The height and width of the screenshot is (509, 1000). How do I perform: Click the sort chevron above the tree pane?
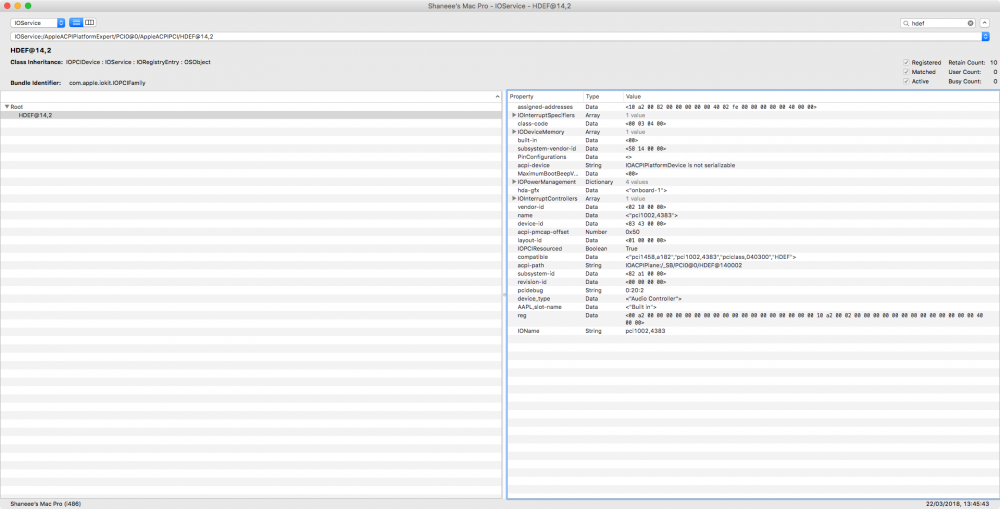497,97
